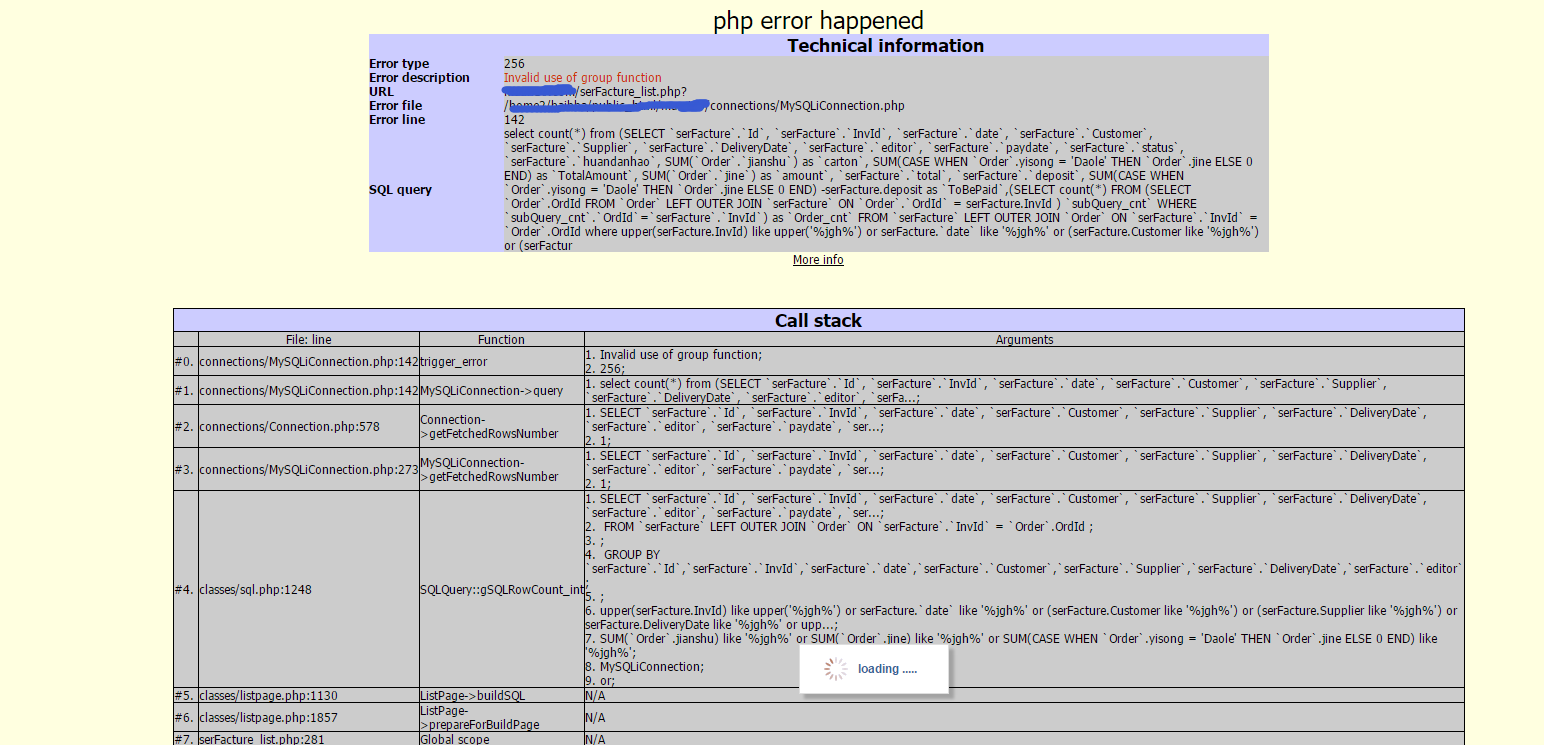
Task: Click 'FROM `serFacture` LEFT OUTER JOIN' argument line
Action: tap(848, 527)
